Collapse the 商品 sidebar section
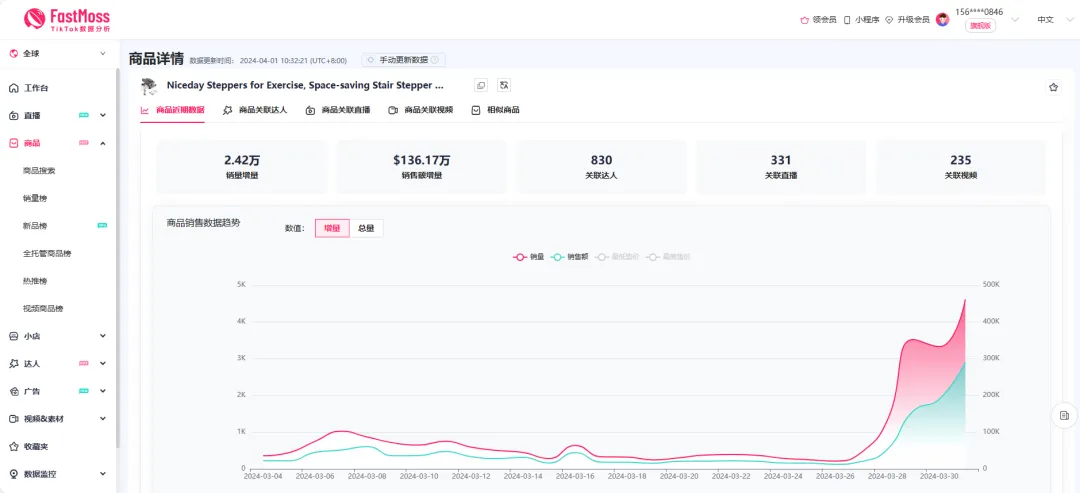 pos(103,143)
